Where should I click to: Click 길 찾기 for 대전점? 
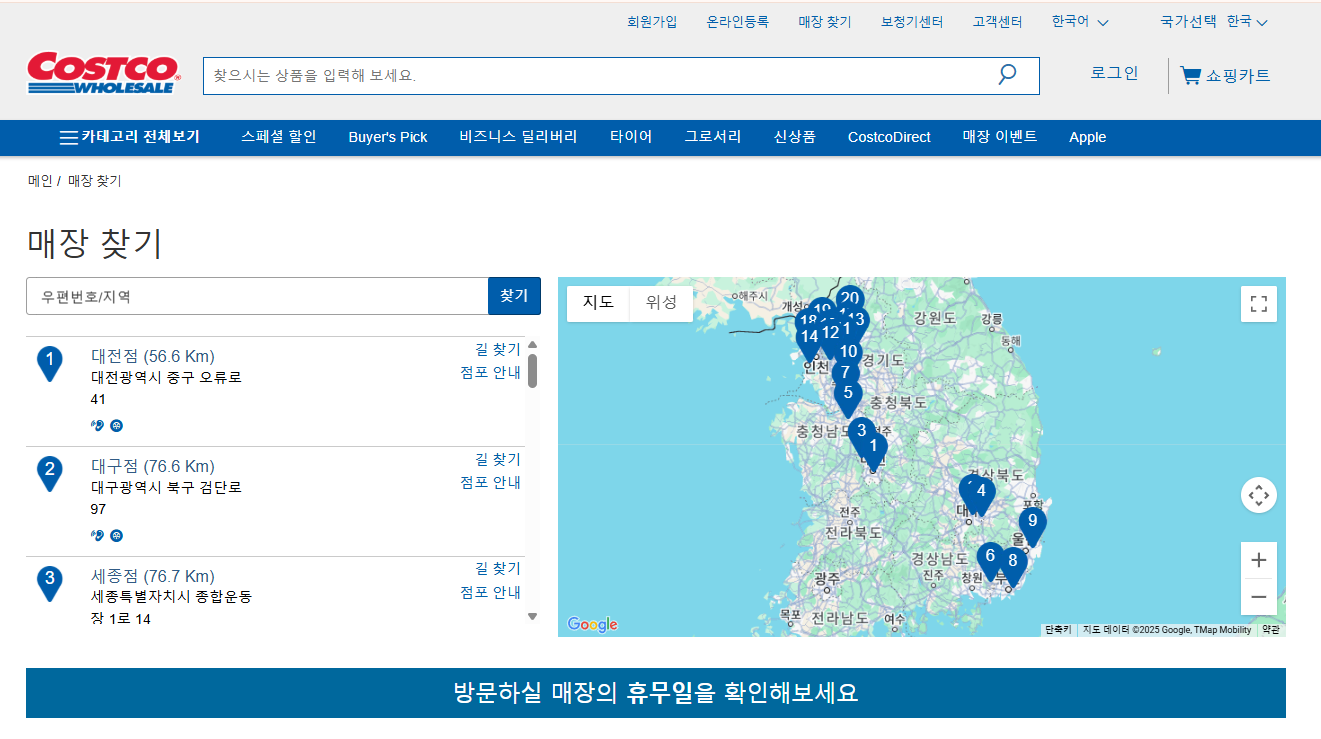pos(498,349)
